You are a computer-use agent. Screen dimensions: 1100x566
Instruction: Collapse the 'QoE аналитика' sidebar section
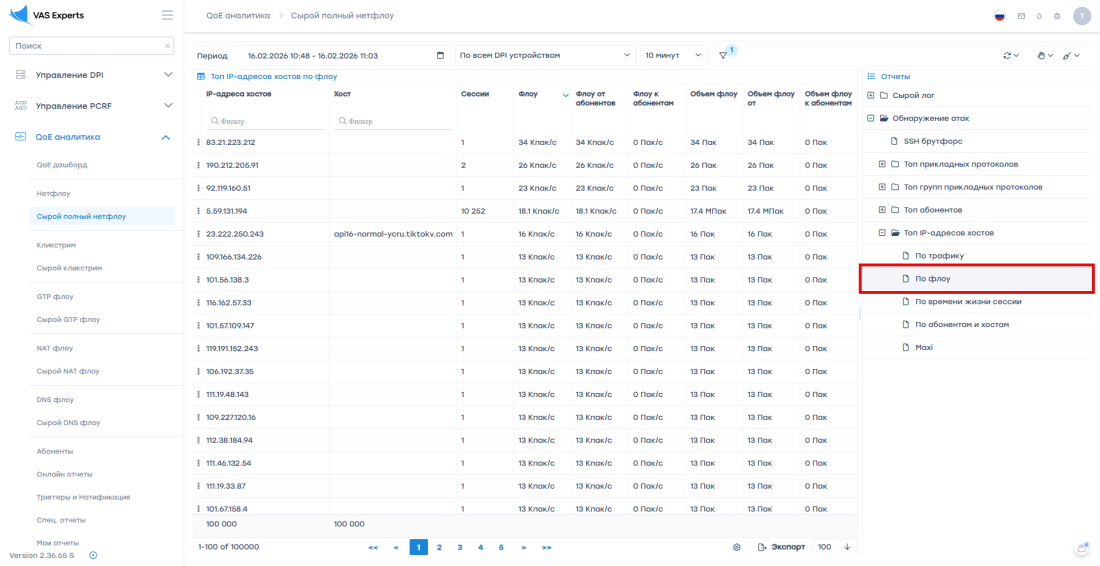[166, 137]
